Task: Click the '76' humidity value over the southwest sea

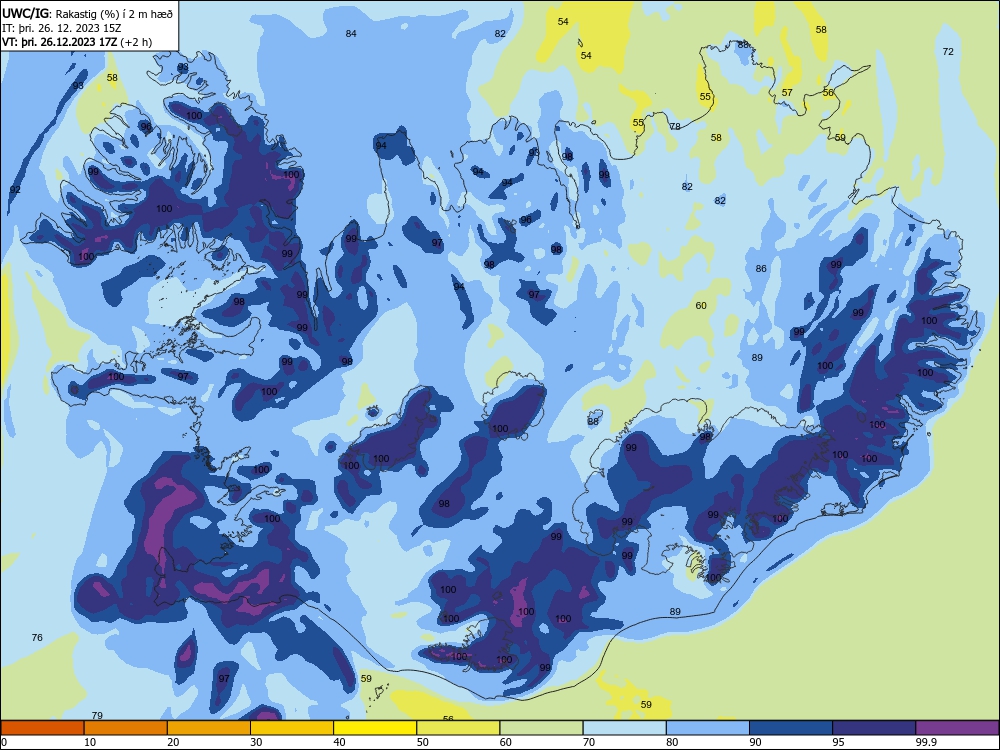Action: [x=37, y=637]
